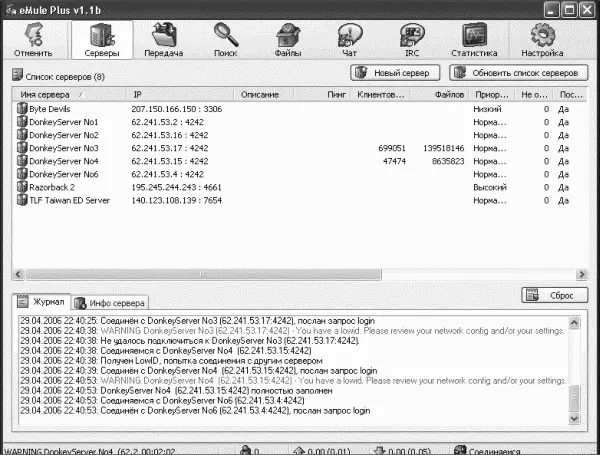Switch to the Инфо сервера tab

[110, 303]
